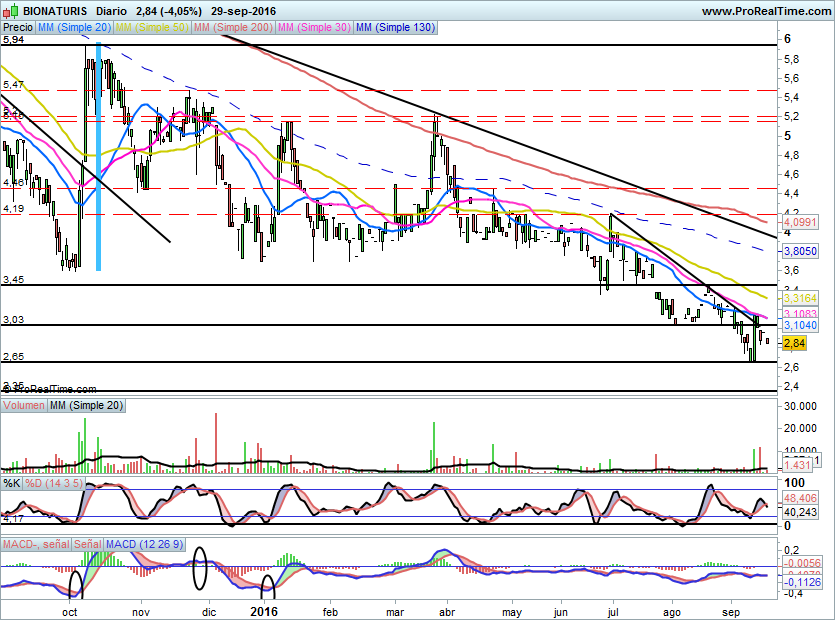
Task: Choose the MM (Simple 130) dark blue label
Action: tap(395, 28)
